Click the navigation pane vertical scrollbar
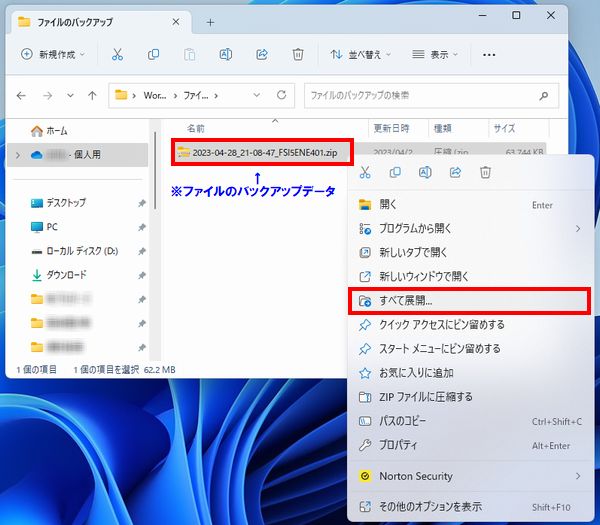 155,170
